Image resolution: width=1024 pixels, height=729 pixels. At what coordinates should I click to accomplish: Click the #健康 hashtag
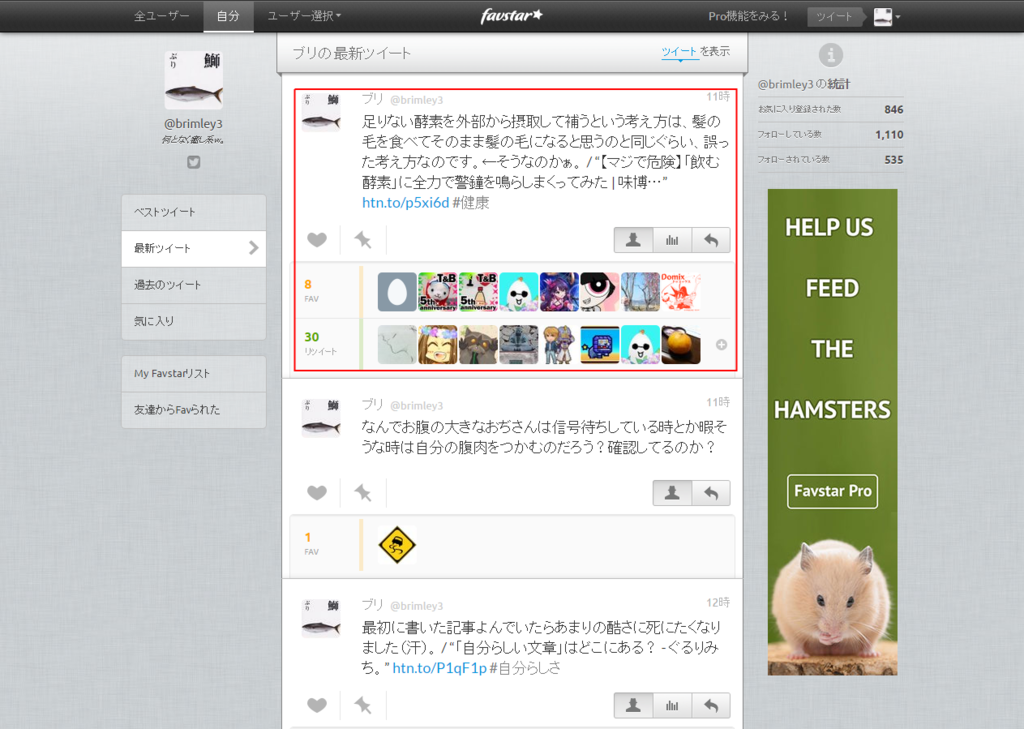(471, 202)
